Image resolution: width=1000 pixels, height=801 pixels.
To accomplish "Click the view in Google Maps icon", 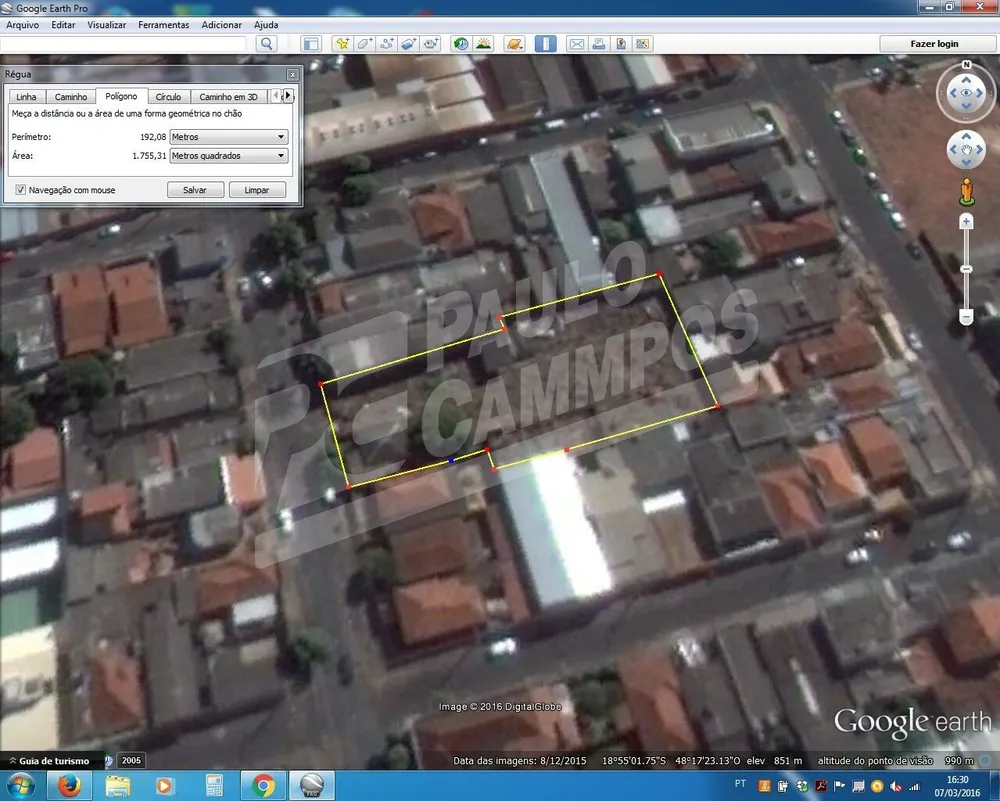I will coord(642,43).
